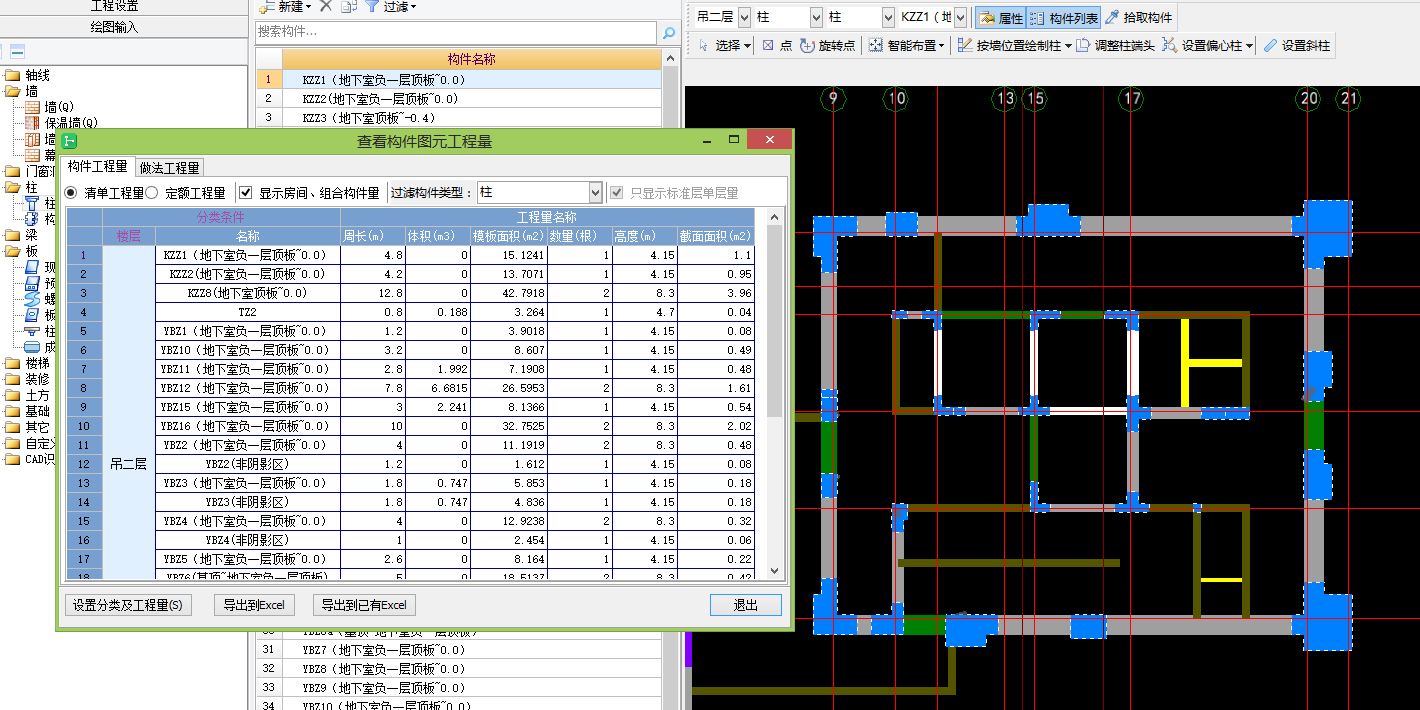
Task: Activate the 拾取构件 eyedropper tool
Action: tap(1139, 18)
